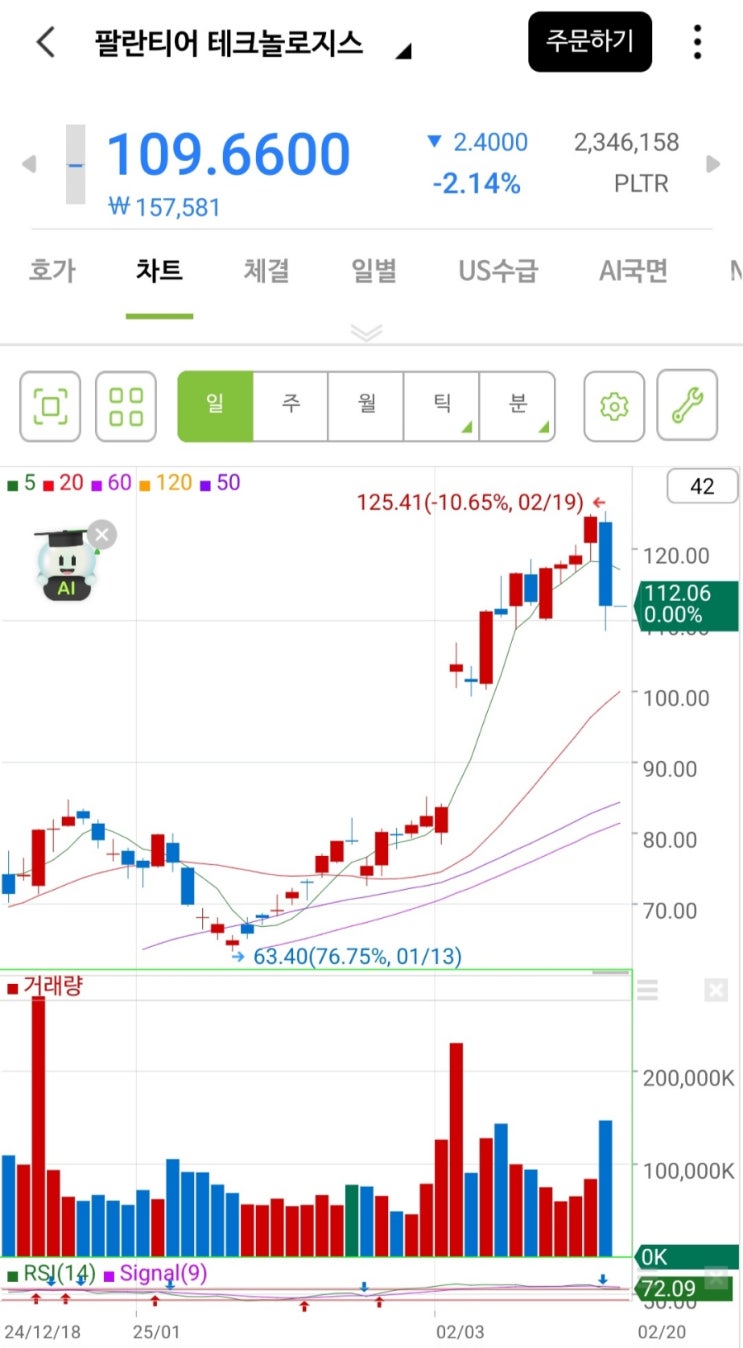
Task: Dismiss the AI robot with X
Action: pos(101,535)
